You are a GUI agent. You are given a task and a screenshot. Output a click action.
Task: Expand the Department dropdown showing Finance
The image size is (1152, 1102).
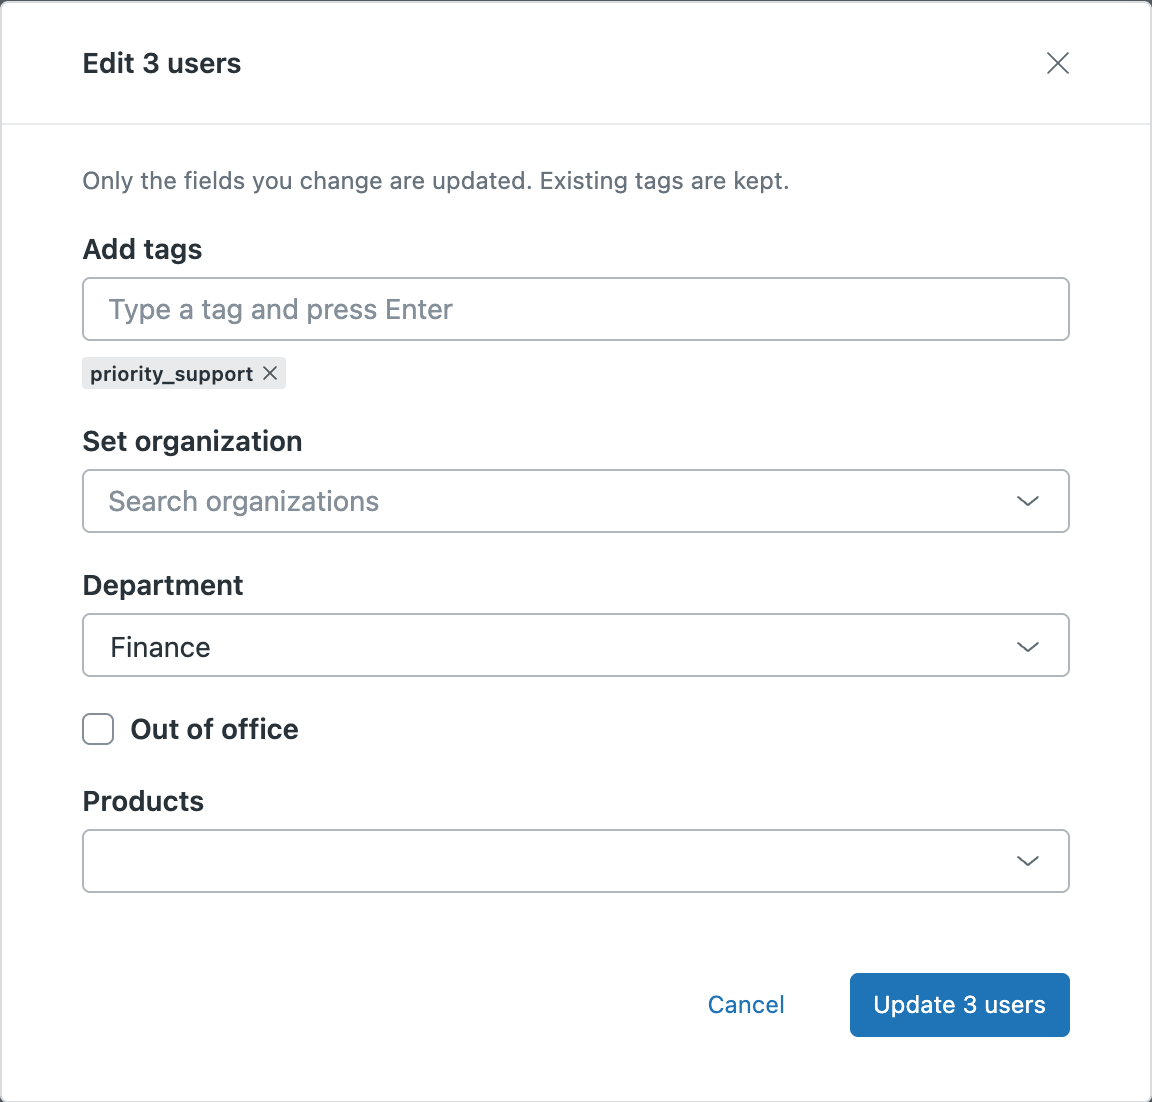click(575, 645)
